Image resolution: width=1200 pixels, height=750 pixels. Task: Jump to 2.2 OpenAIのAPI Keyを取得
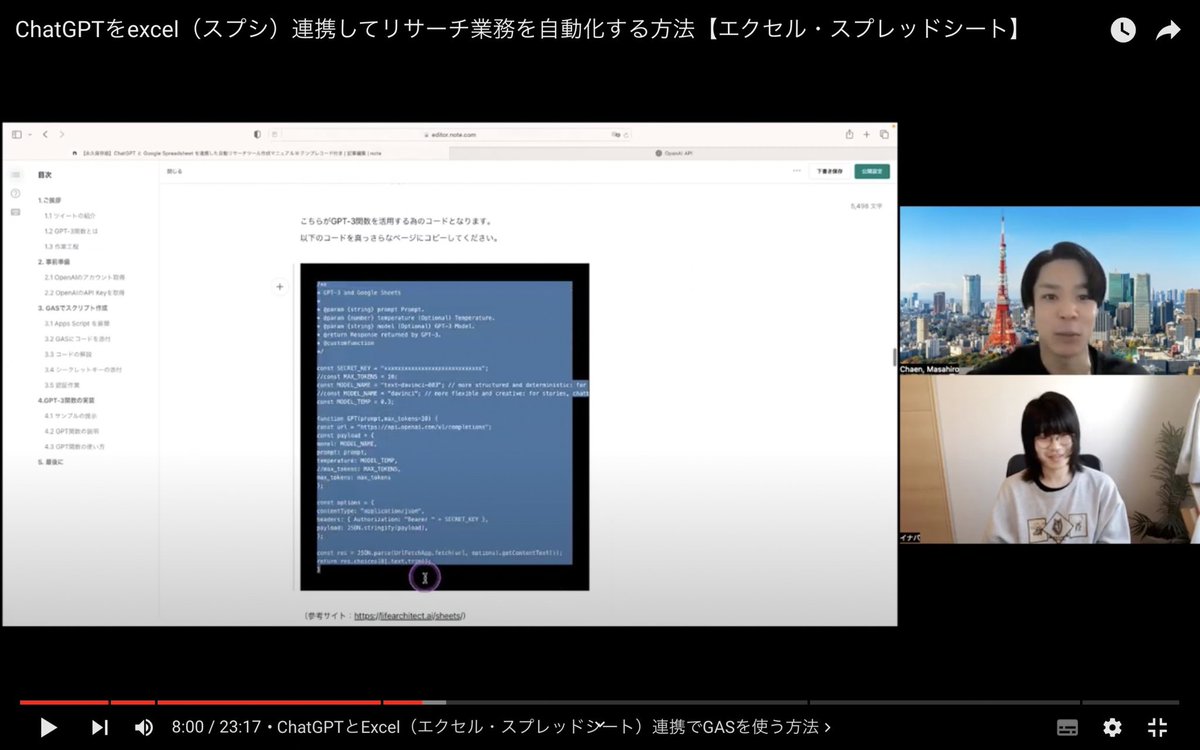tap(84, 293)
